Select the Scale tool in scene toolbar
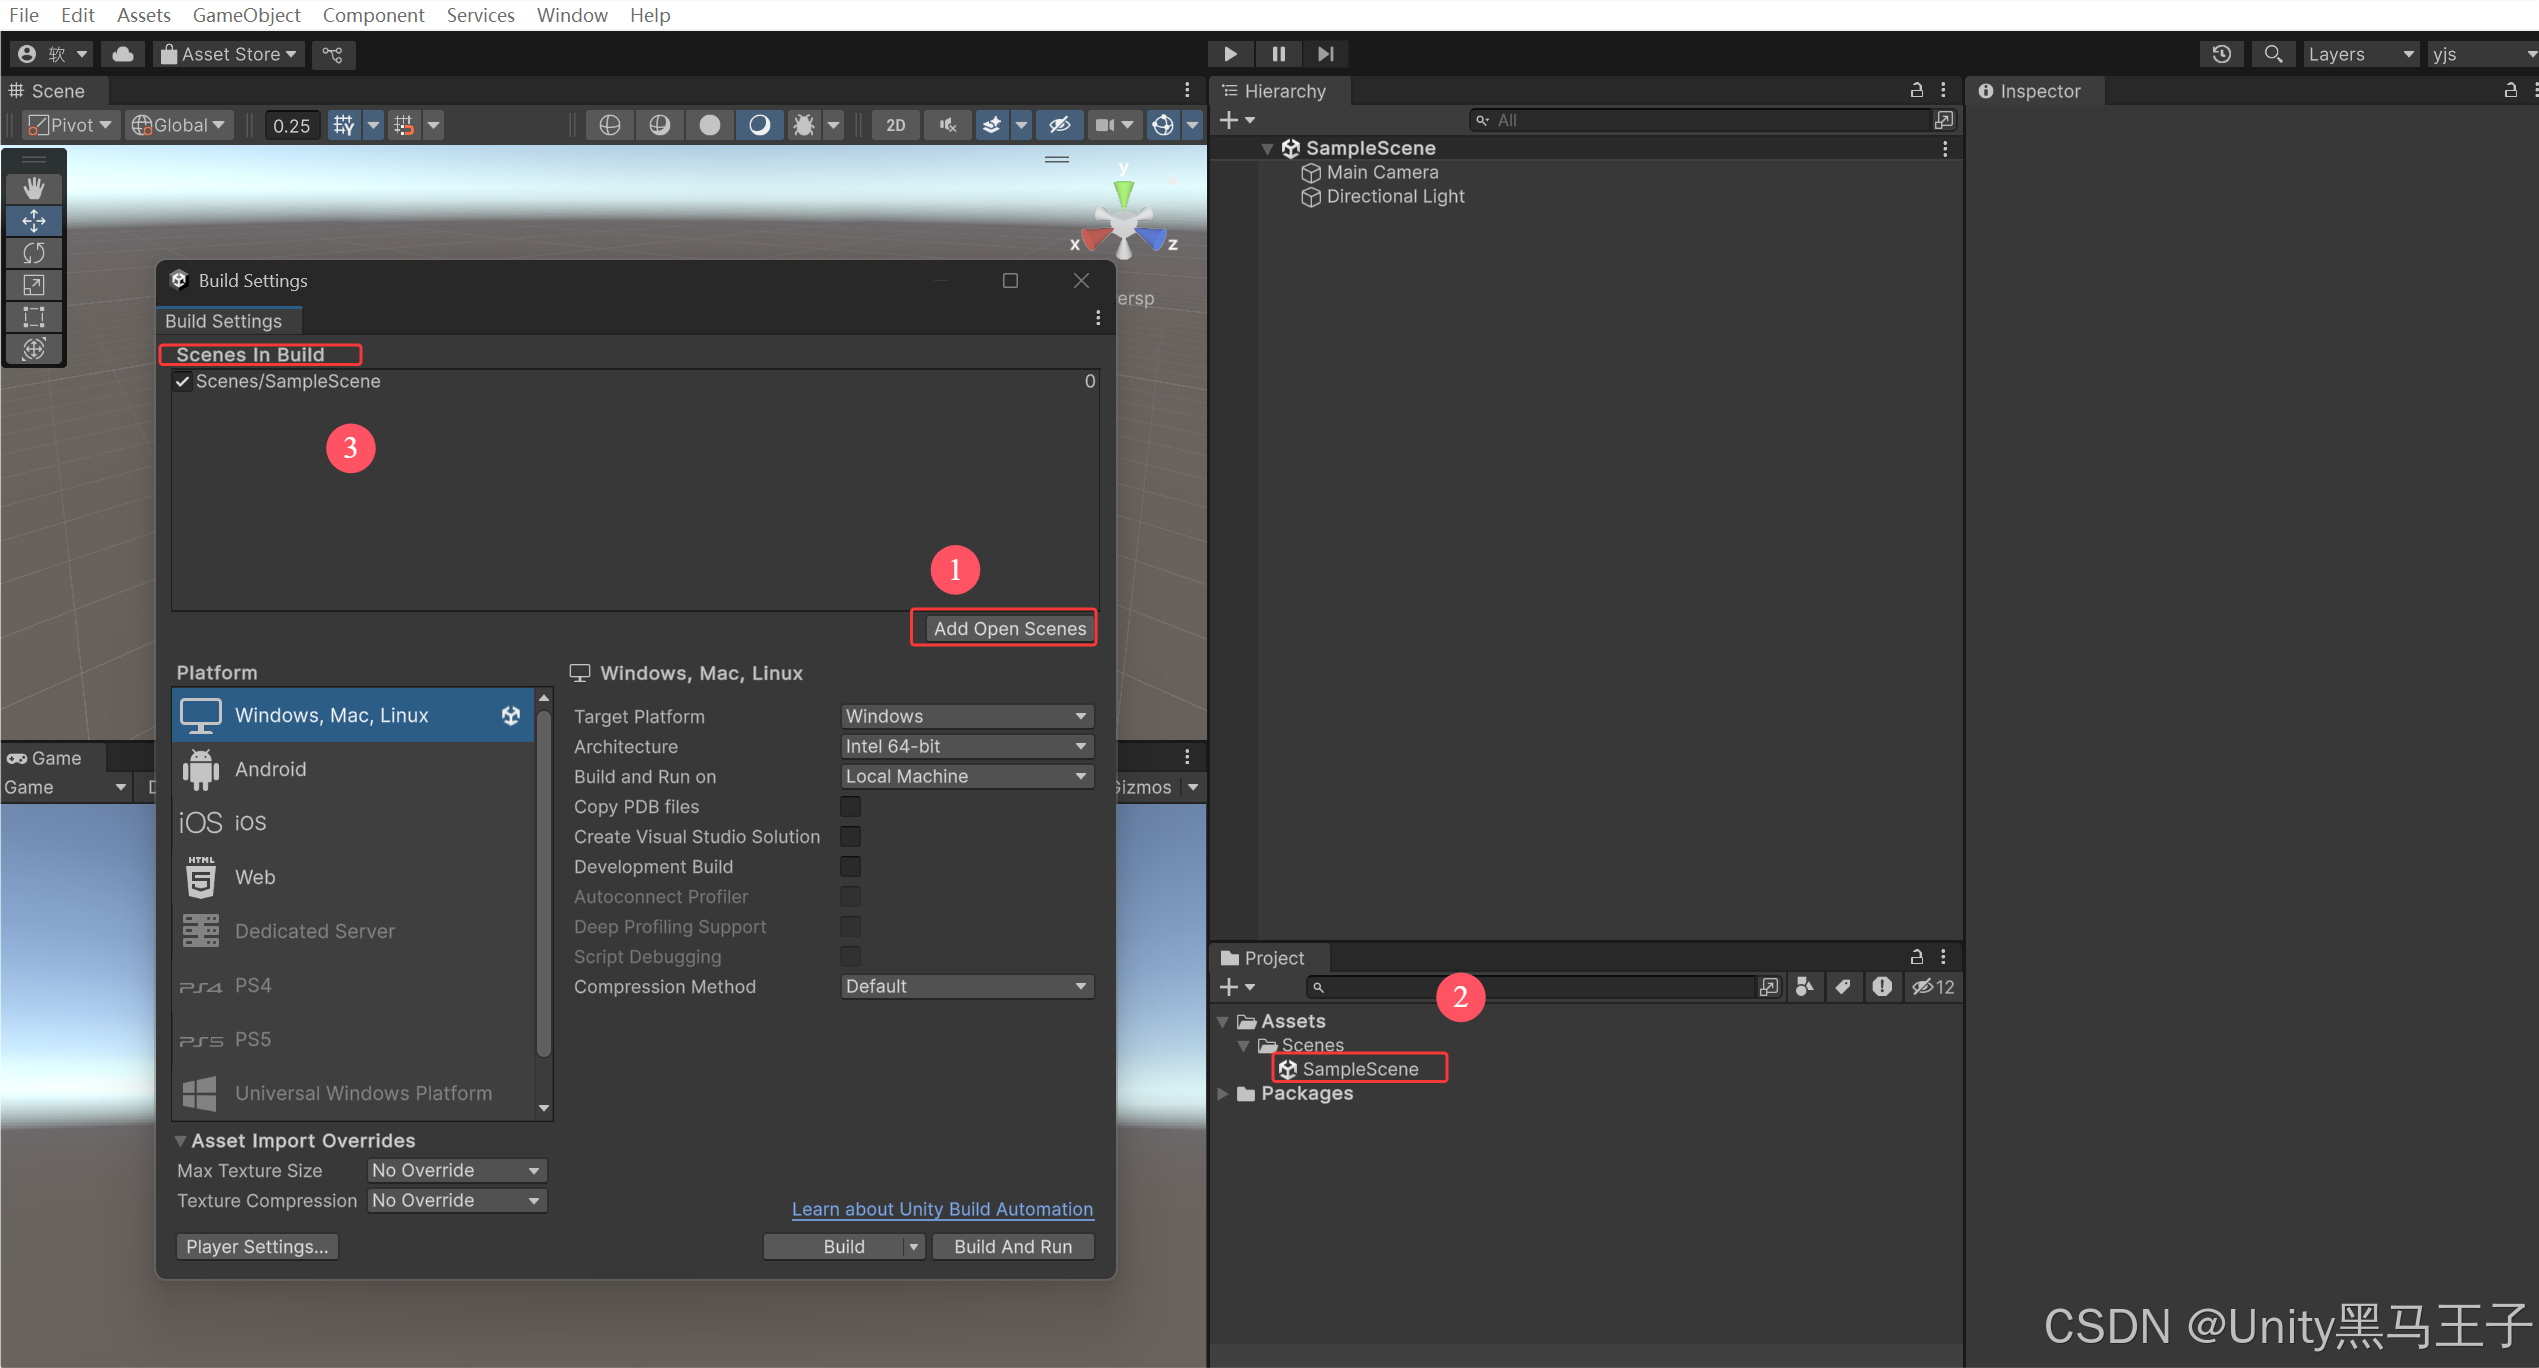The image size is (2539, 1368). click(x=34, y=285)
